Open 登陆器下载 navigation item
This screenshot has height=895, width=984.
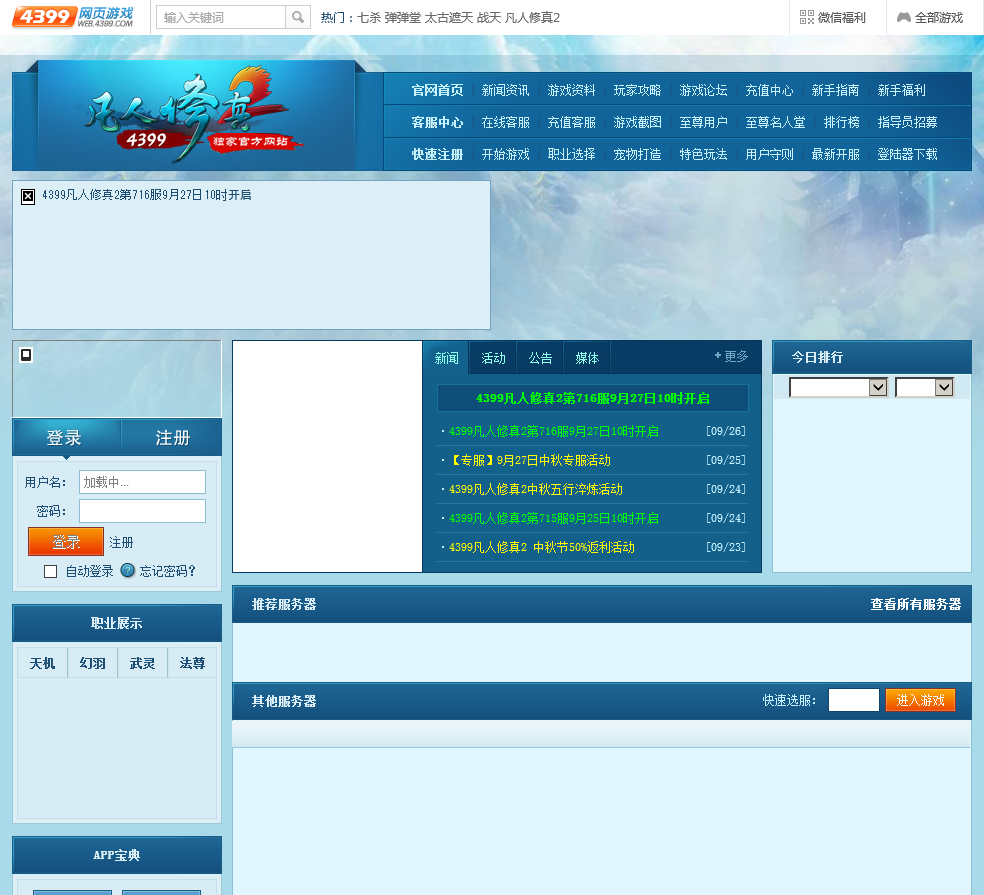[x=907, y=154]
